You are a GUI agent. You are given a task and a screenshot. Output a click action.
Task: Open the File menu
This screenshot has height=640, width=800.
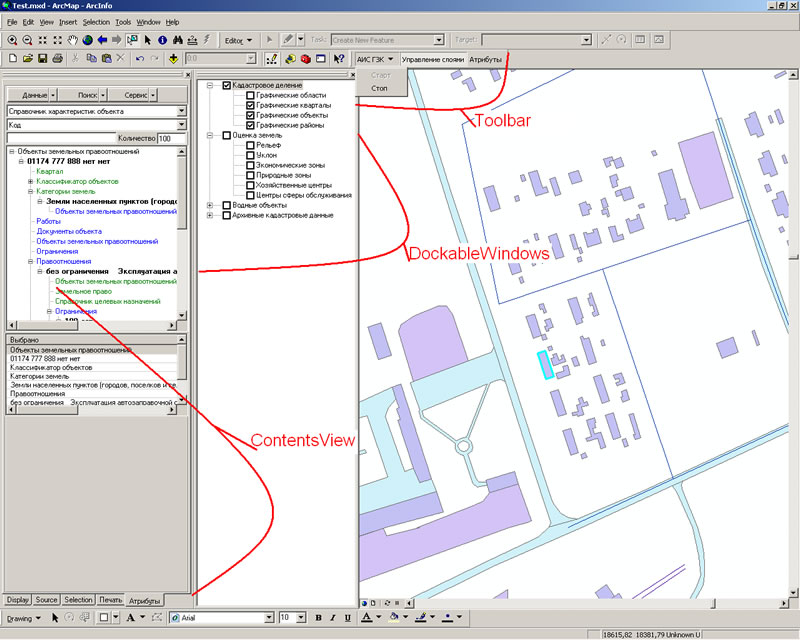12,22
